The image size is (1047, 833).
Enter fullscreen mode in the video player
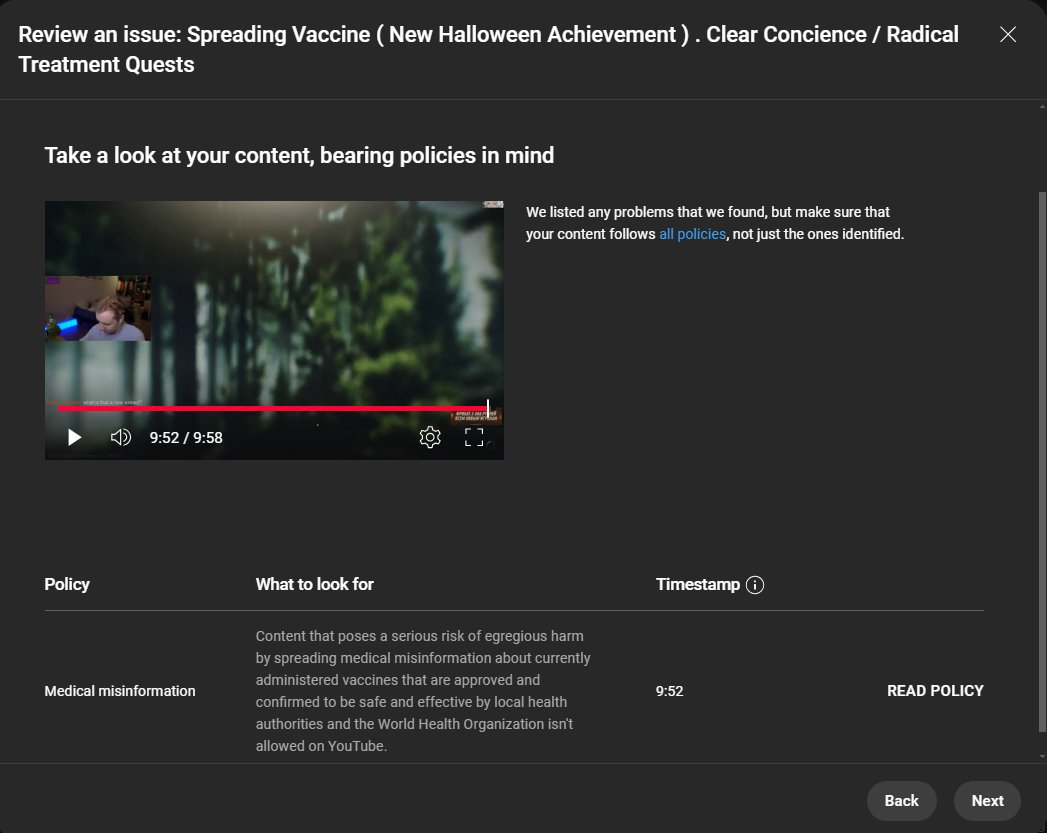[x=474, y=437]
